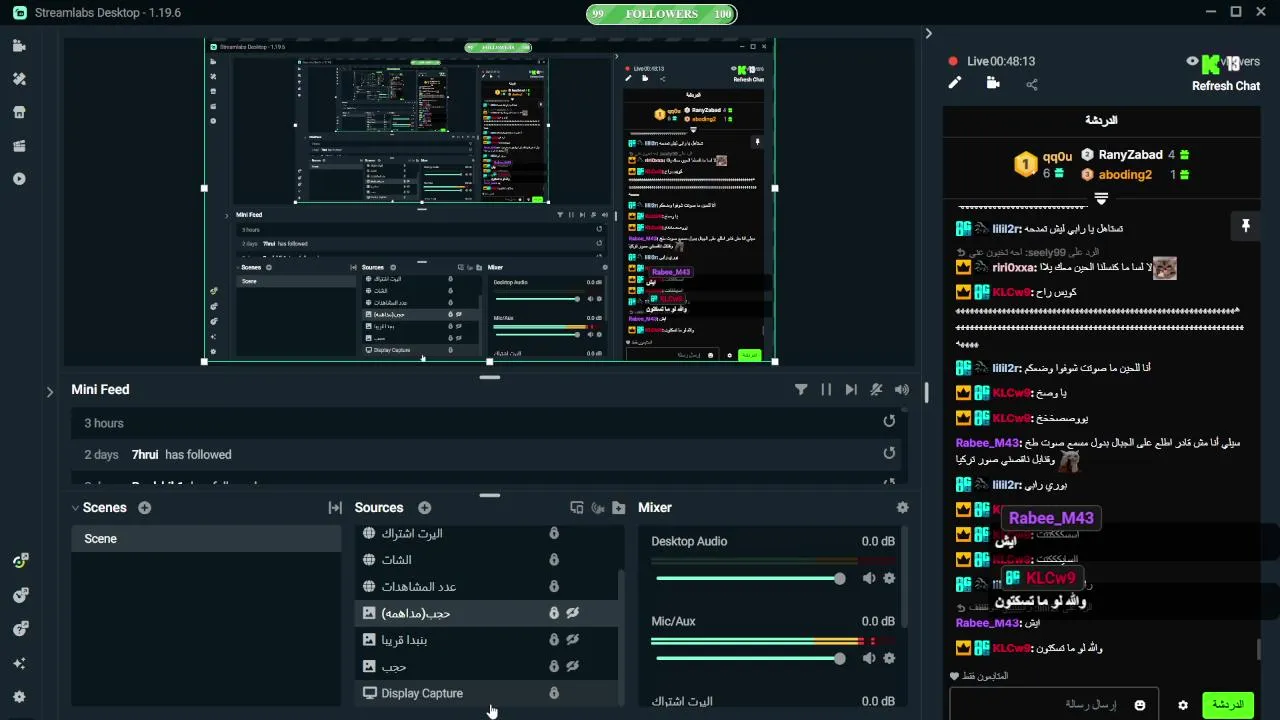Mute Mic/Aux speaker icon
The image size is (1280, 720).
(869, 658)
